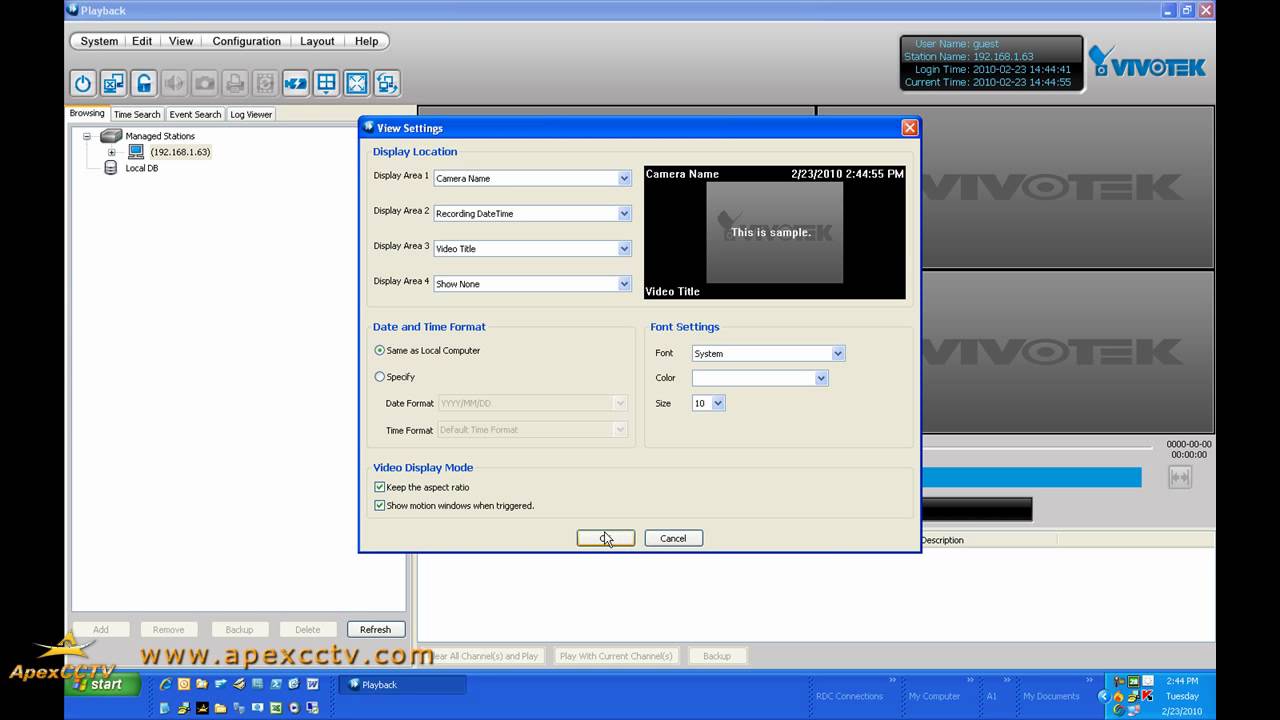Click the greyed speaker volume icon

174,84
